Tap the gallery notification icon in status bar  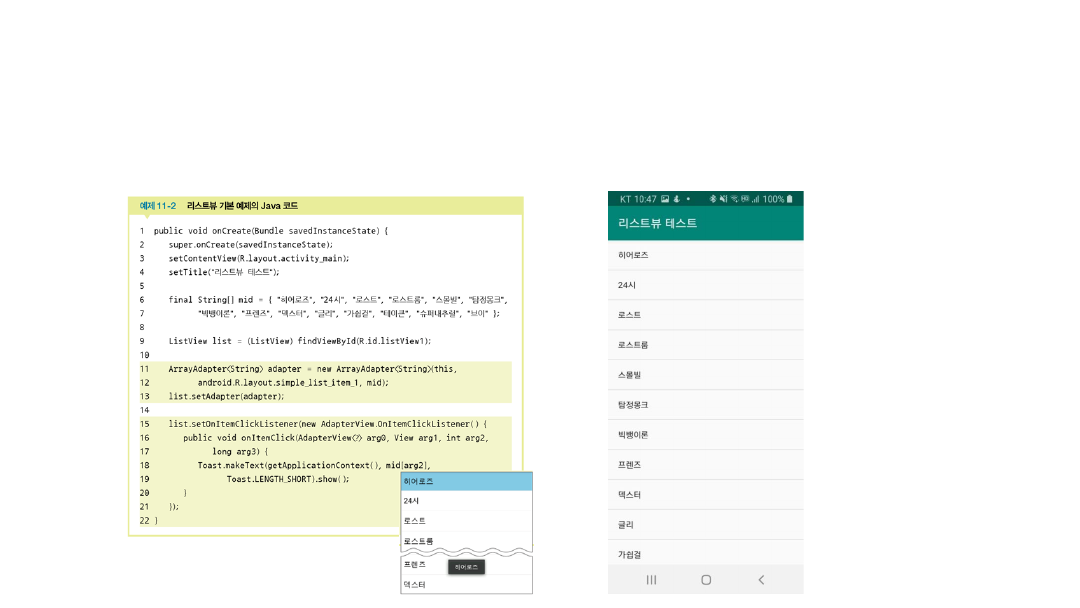tap(665, 199)
